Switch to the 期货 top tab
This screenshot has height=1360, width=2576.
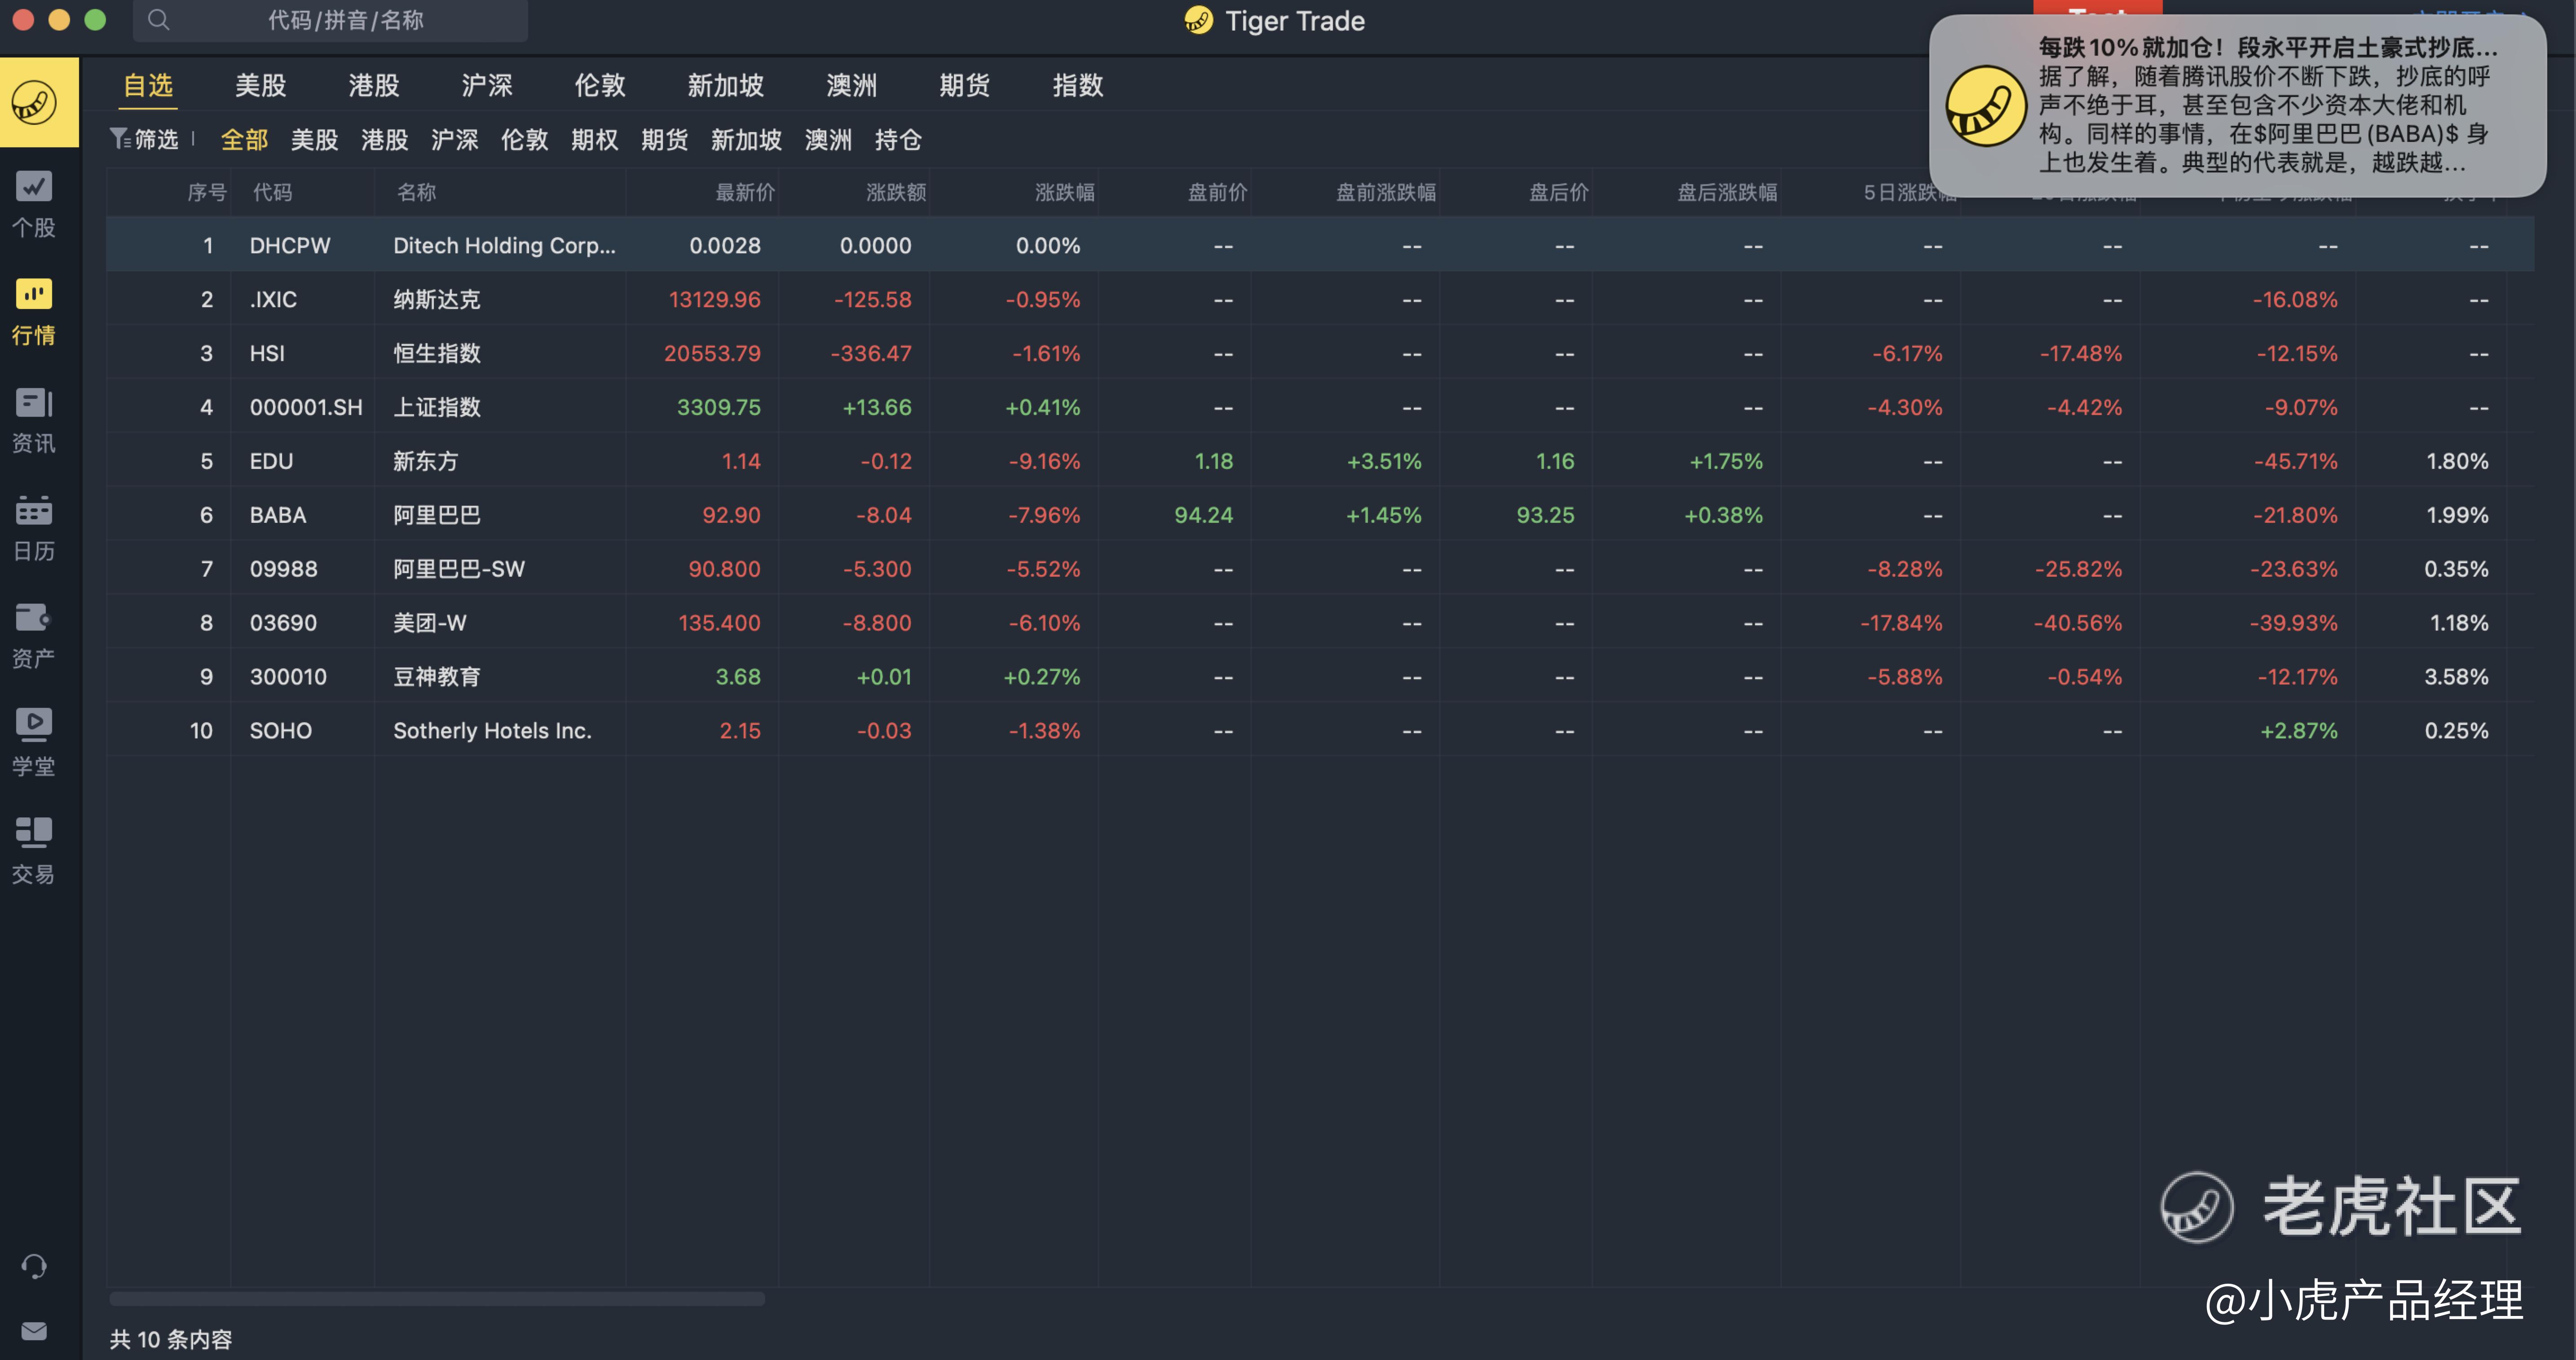(964, 85)
